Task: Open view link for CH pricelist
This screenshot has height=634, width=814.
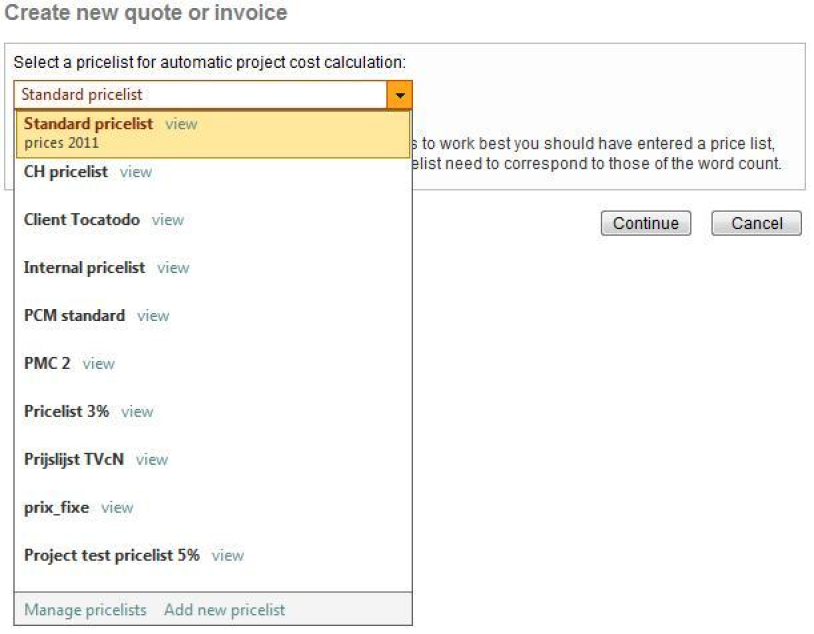Action: pos(136,172)
